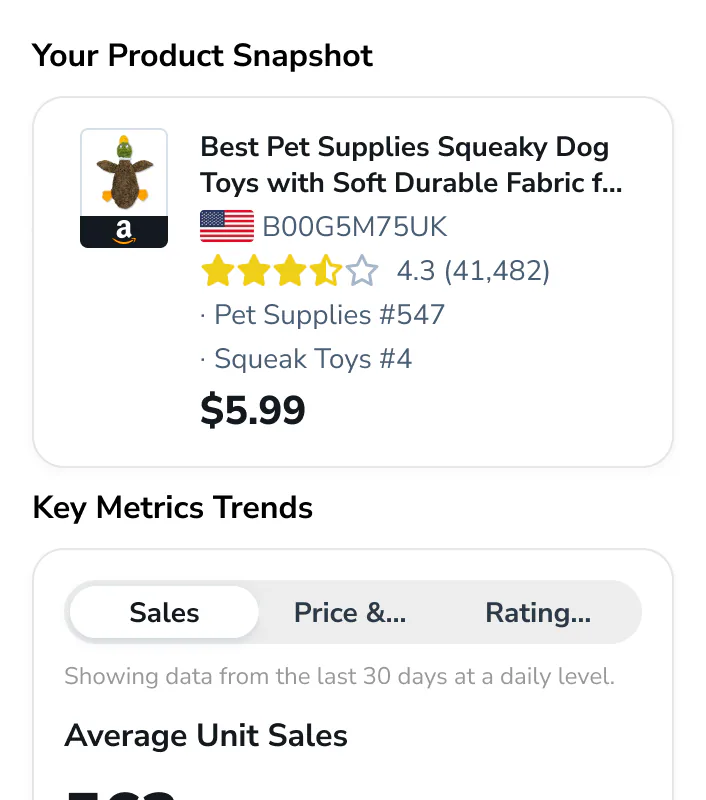This screenshot has width=706, height=800.
Task: Click the empty fifth star outline
Action: coord(363,270)
